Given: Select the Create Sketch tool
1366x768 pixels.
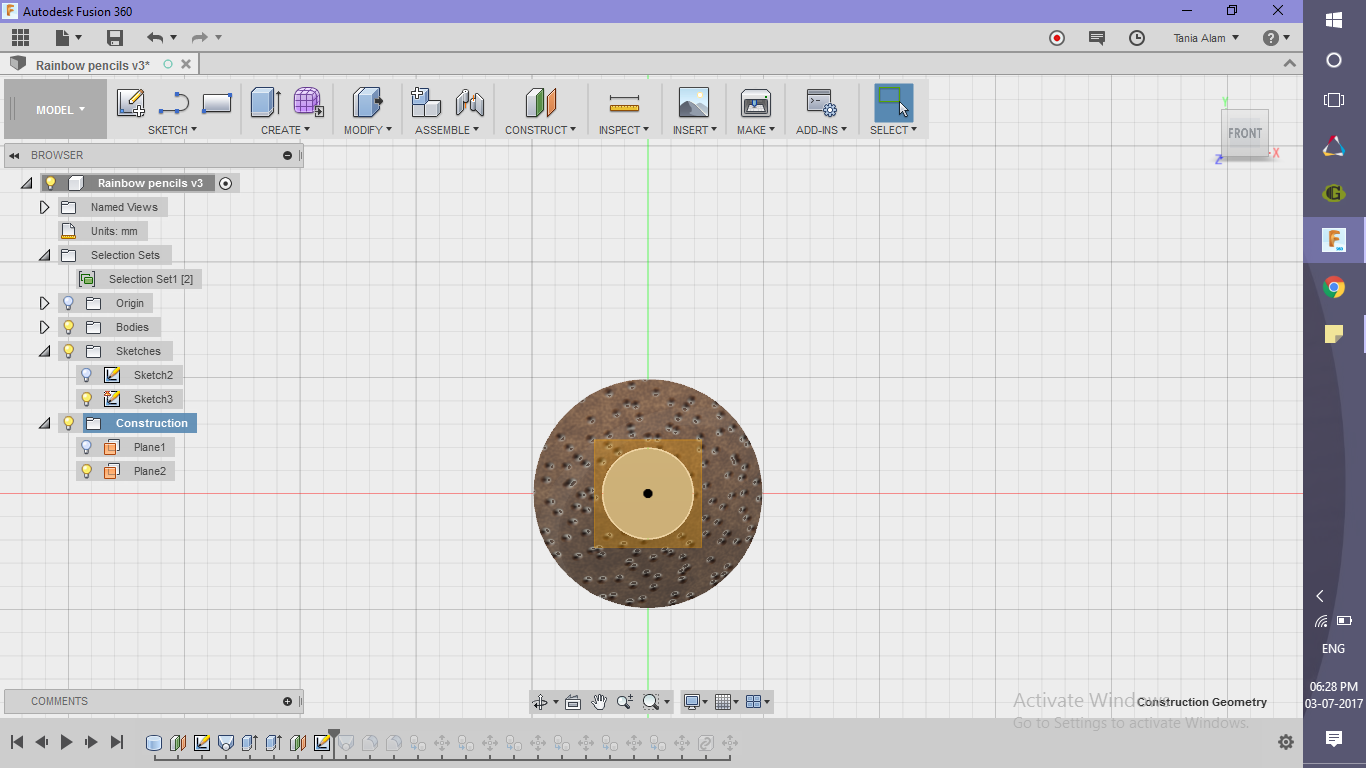Looking at the screenshot, I should tap(131, 103).
